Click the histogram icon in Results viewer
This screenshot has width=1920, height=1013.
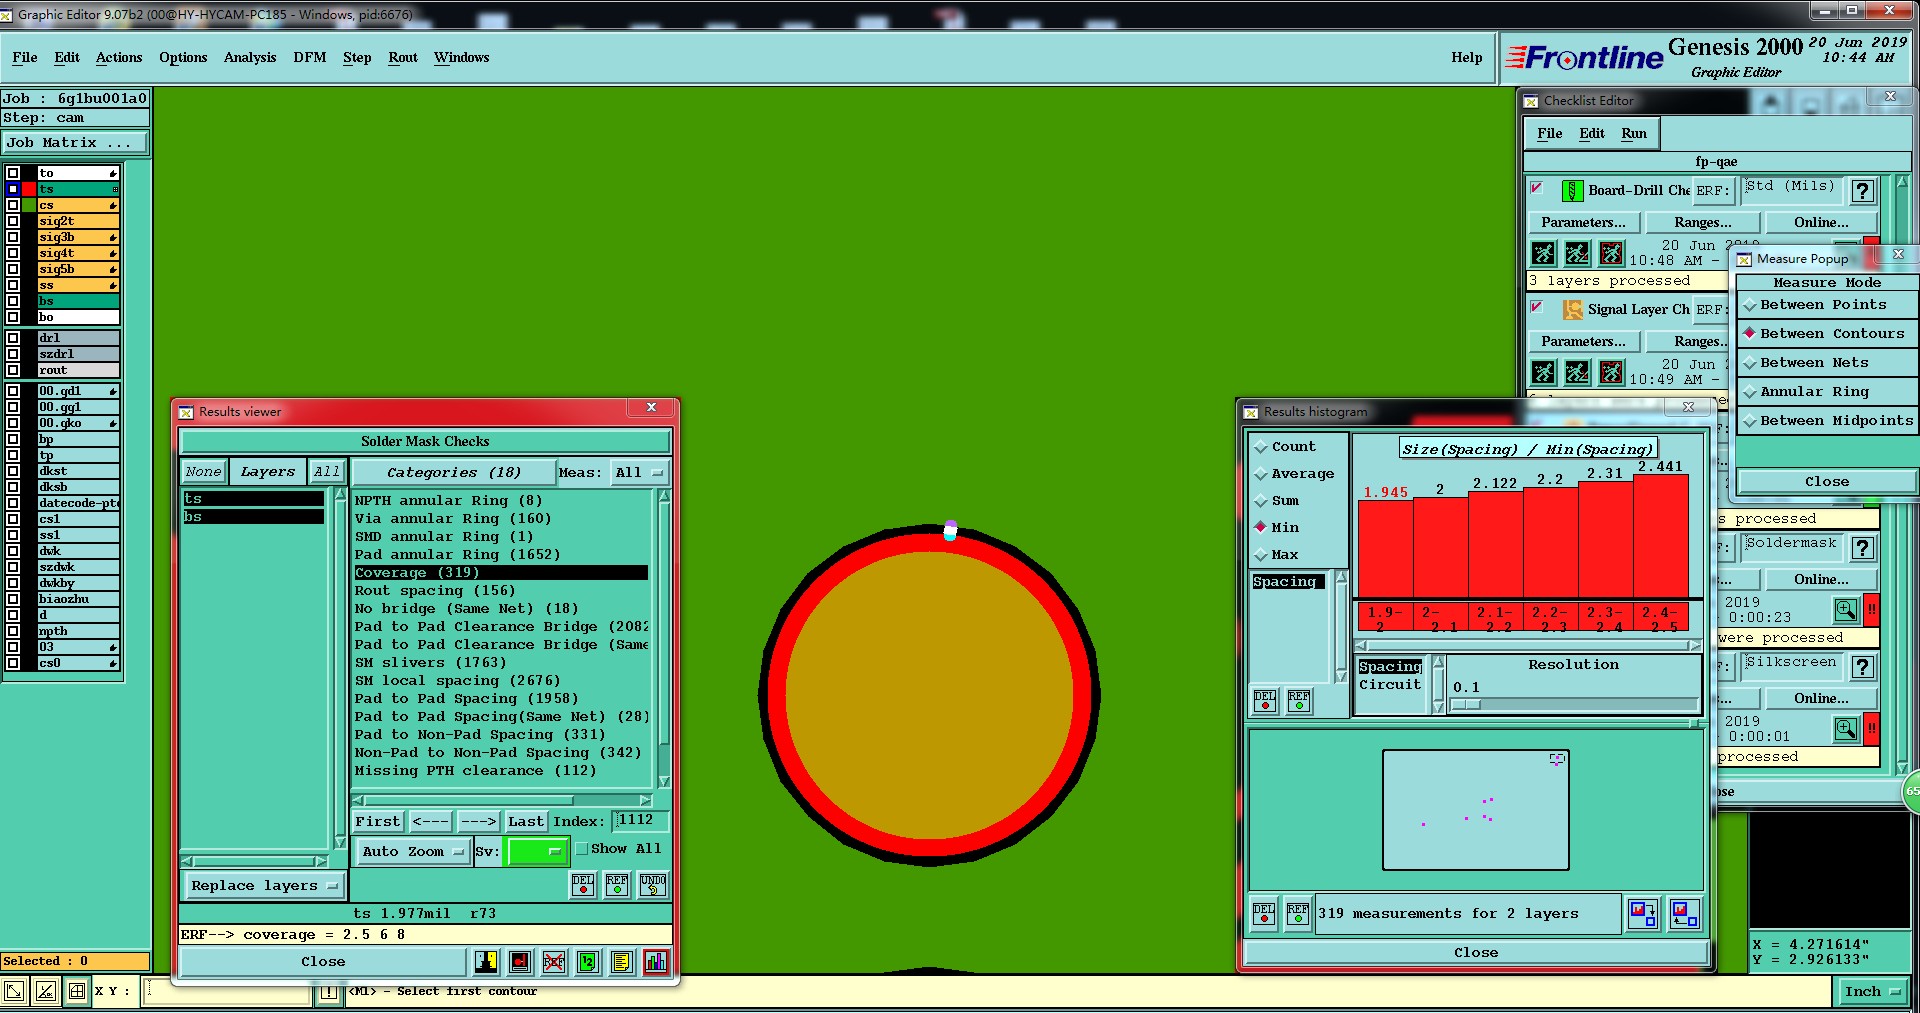(x=656, y=962)
